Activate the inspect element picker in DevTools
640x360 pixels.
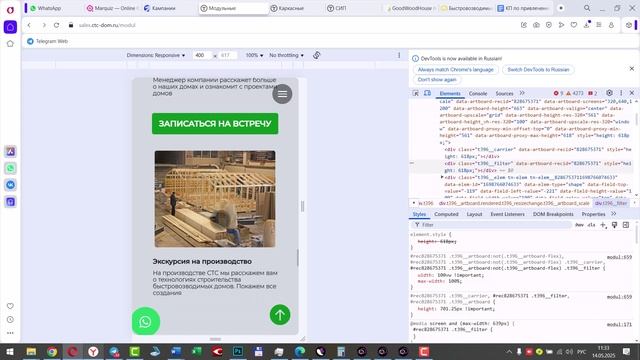coord(416,93)
